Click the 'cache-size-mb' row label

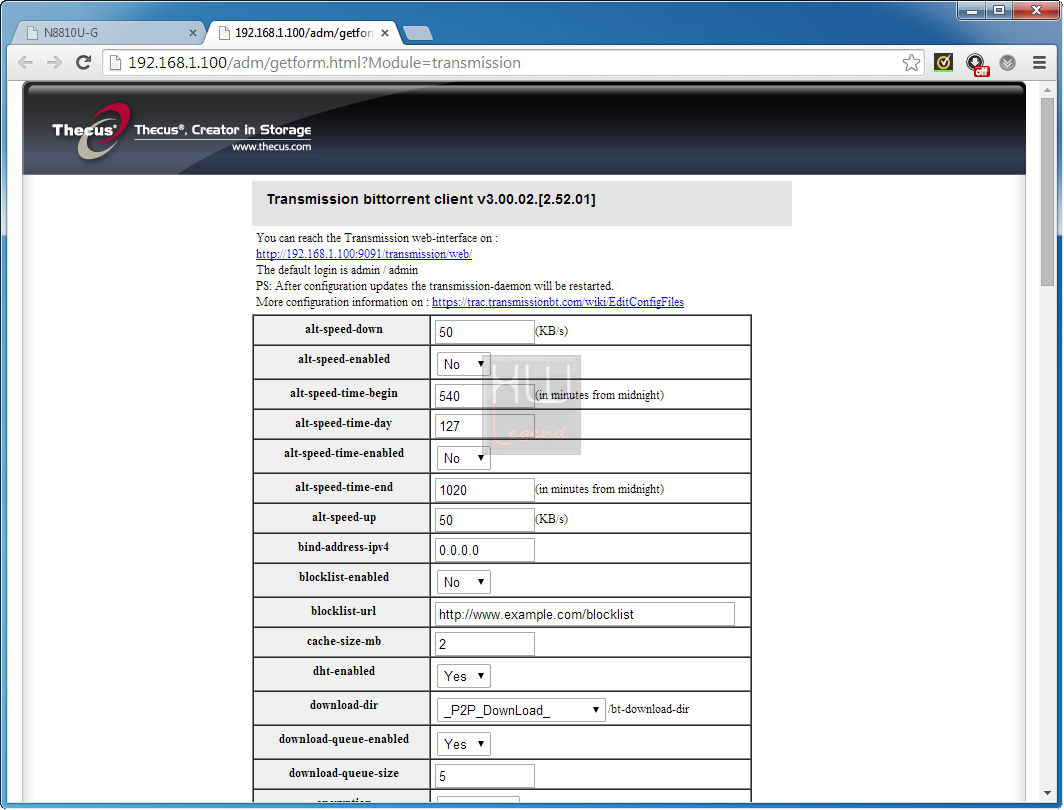click(343, 641)
